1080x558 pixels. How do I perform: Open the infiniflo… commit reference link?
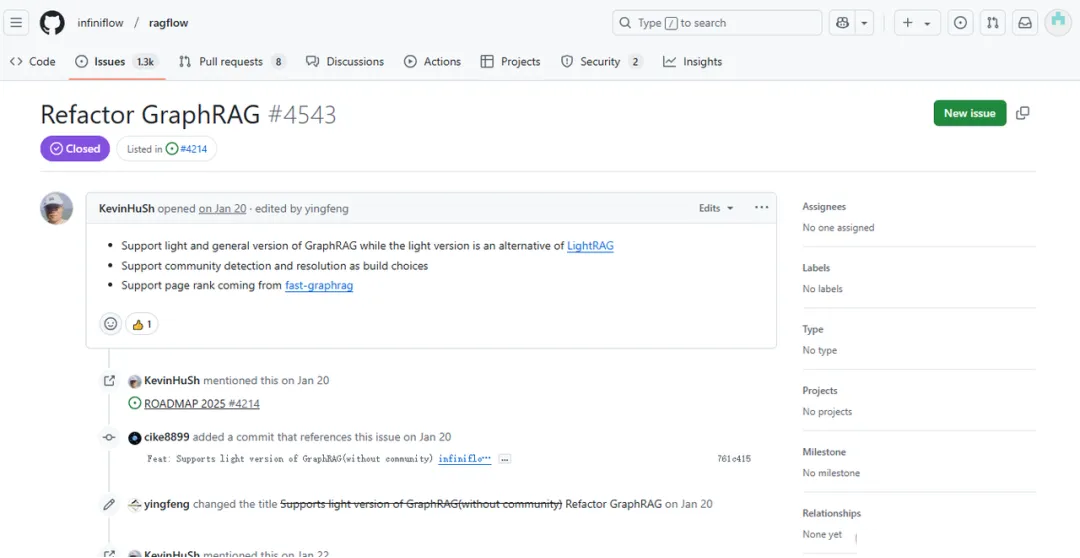pos(465,459)
